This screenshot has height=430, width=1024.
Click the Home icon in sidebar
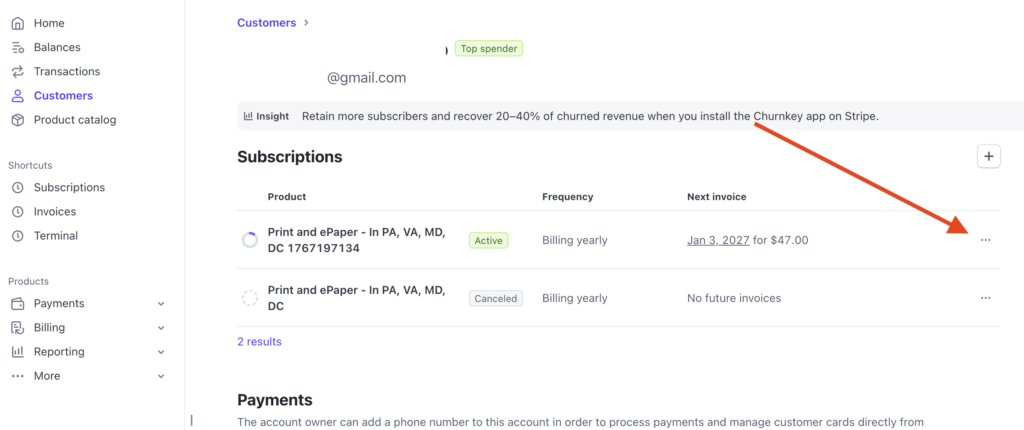pyautogui.click(x=17, y=23)
